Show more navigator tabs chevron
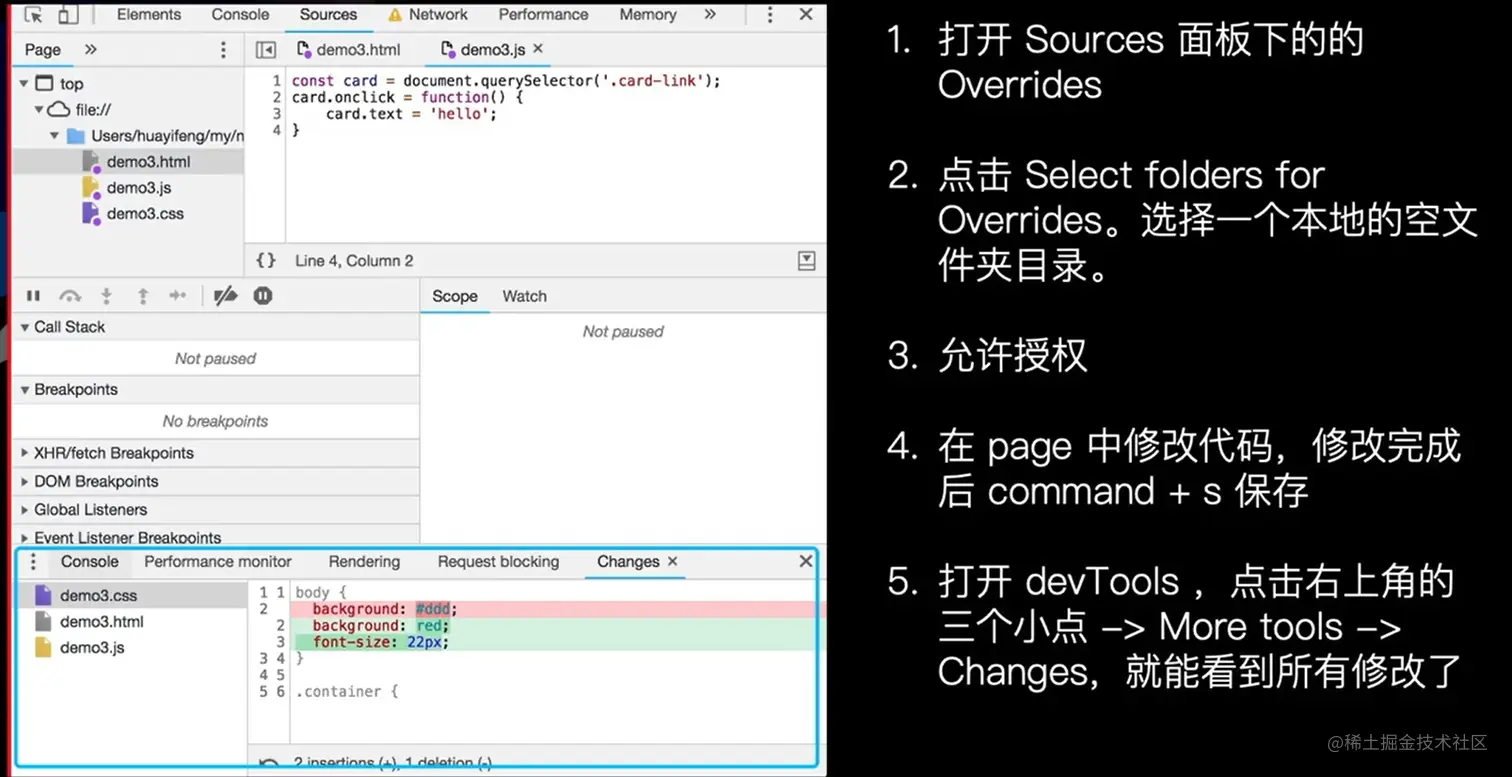 tap(90, 50)
